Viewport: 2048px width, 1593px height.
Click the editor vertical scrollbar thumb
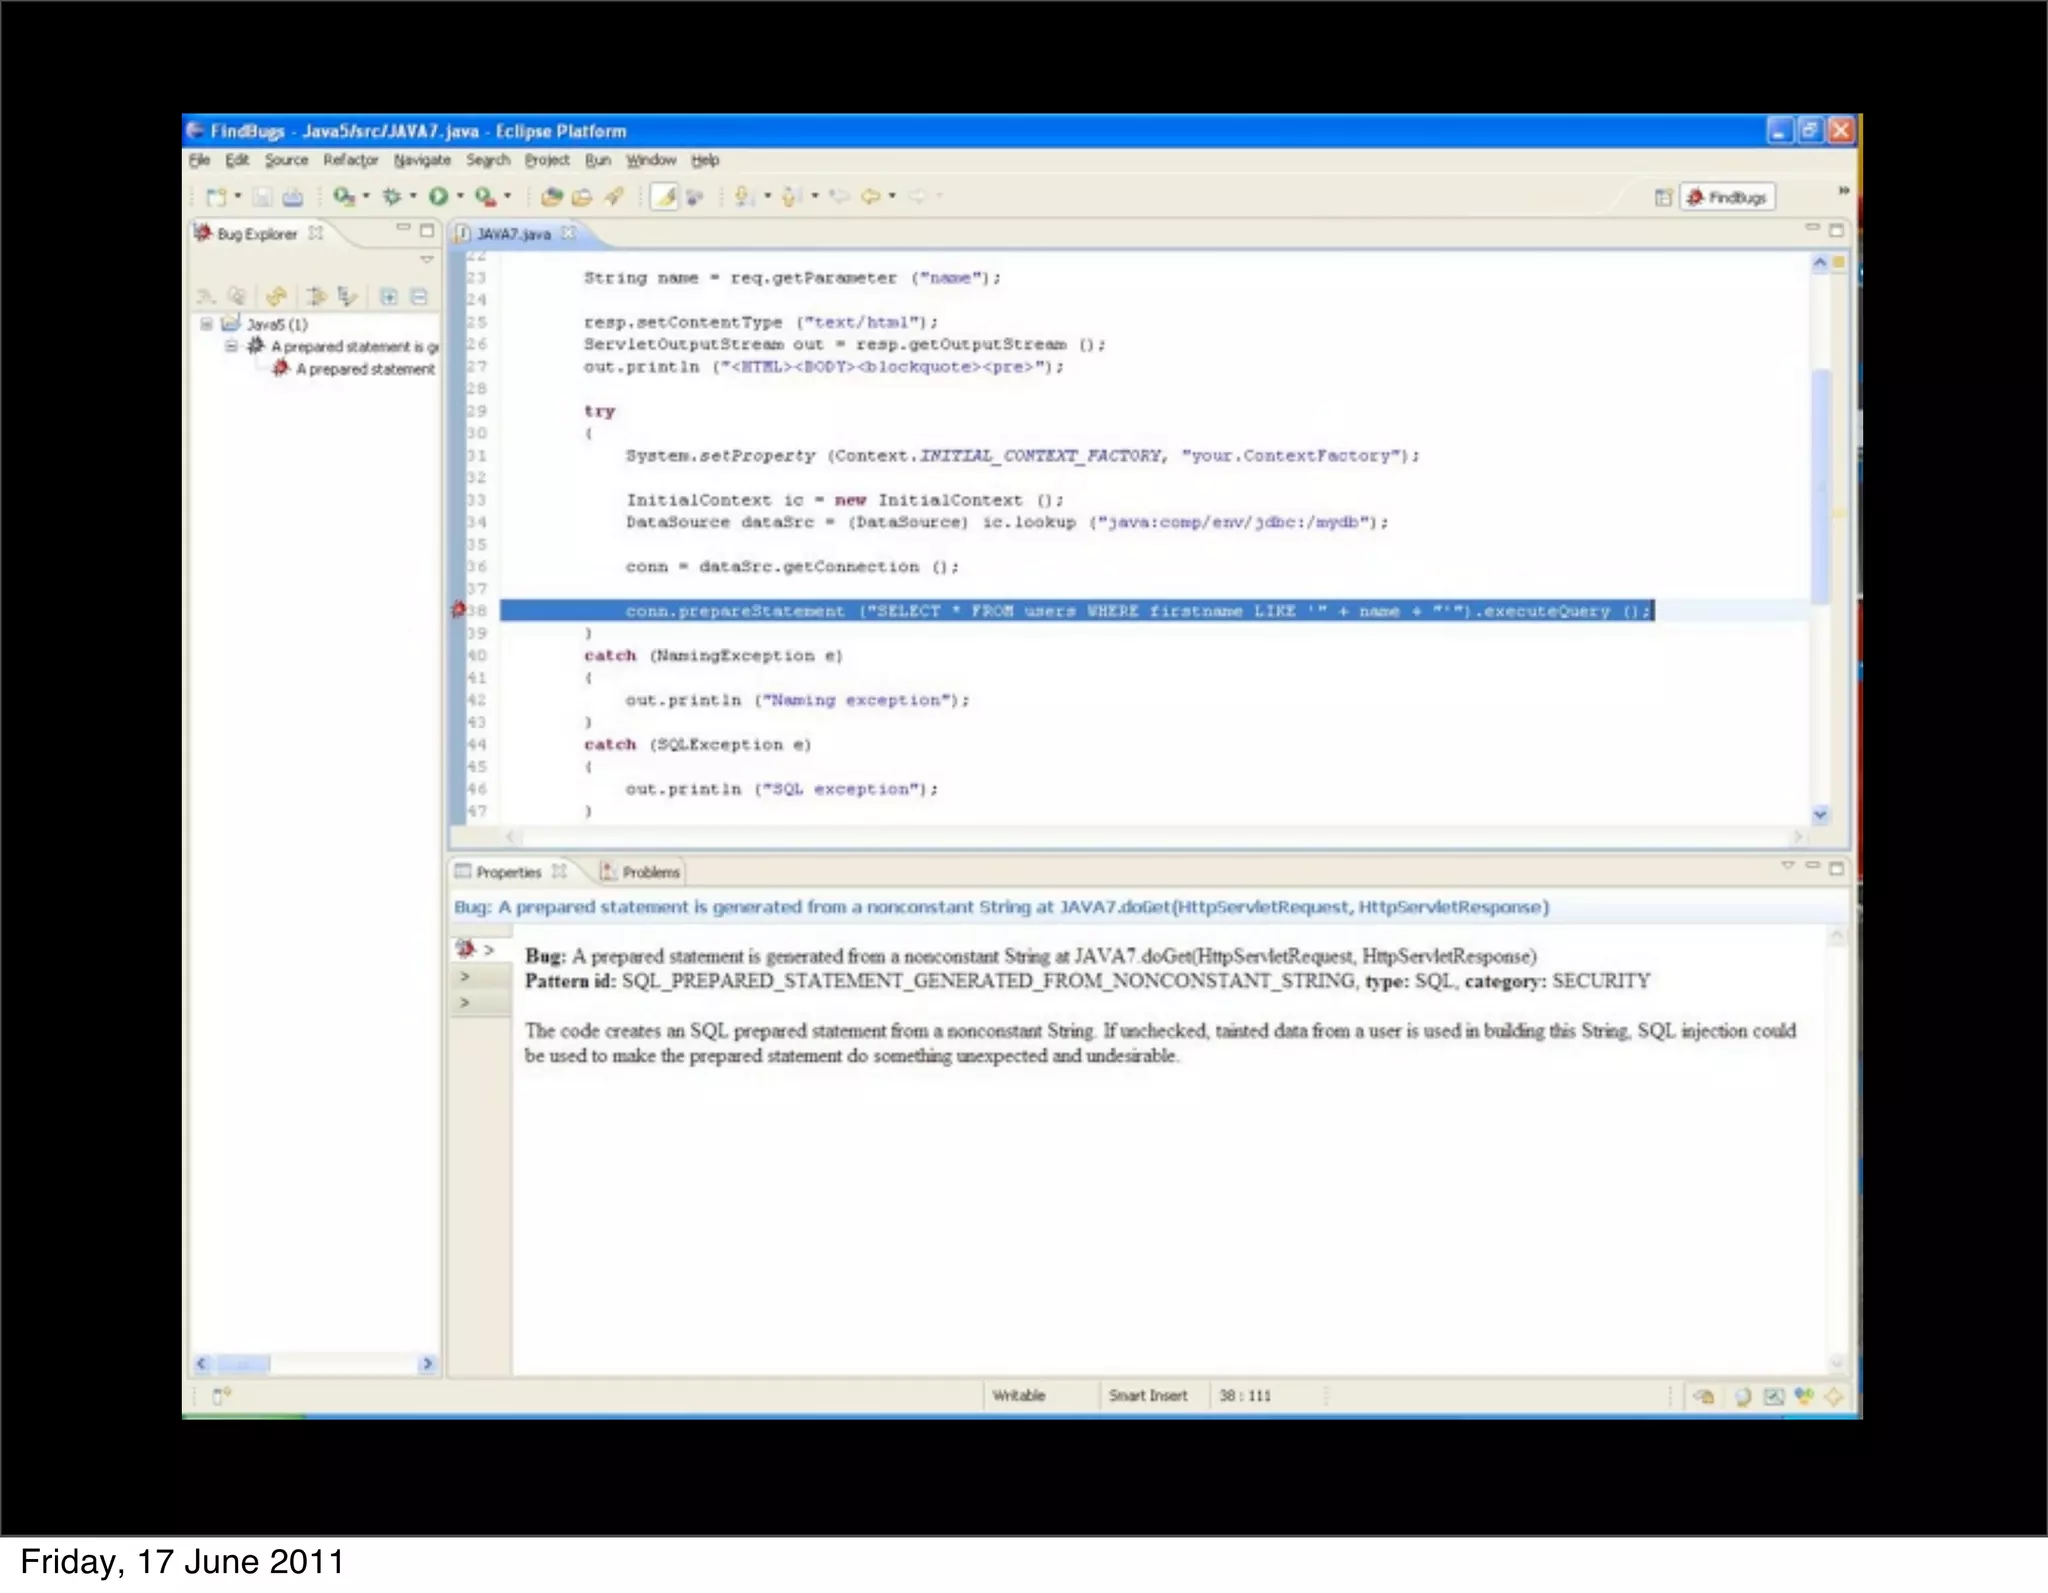[1821, 485]
